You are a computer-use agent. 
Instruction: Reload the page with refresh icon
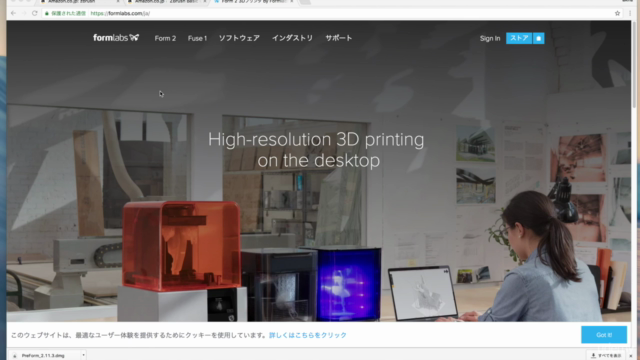pos(35,13)
